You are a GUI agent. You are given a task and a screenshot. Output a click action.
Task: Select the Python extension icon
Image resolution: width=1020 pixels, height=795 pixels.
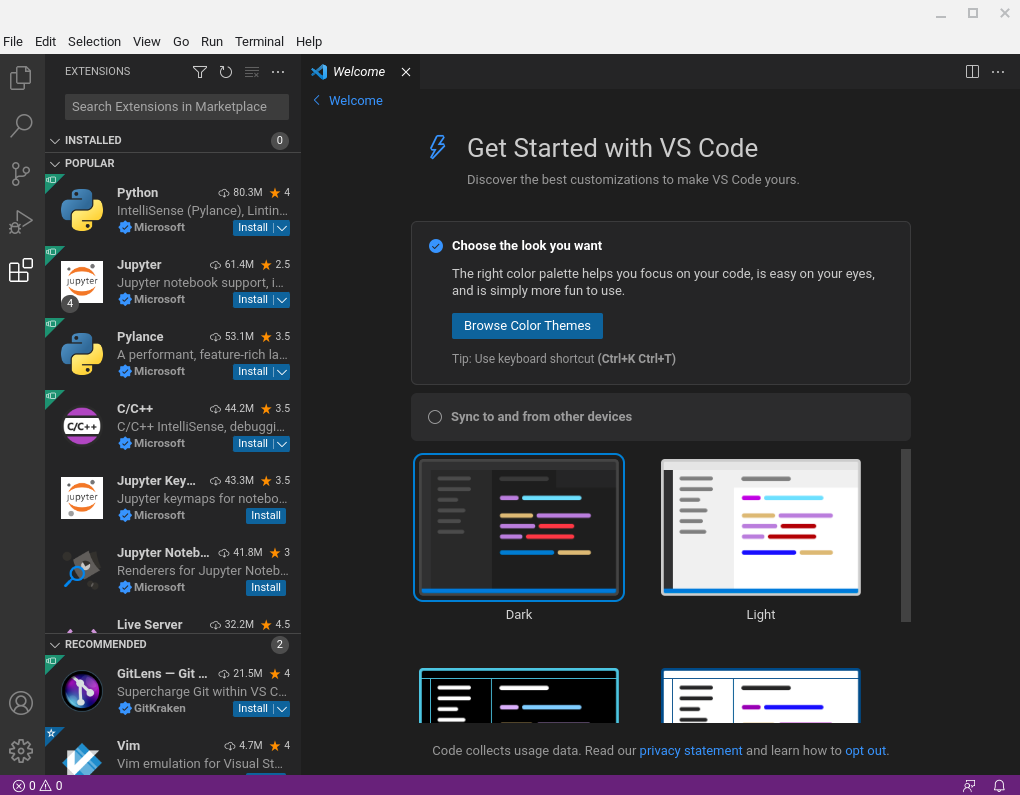[82, 210]
